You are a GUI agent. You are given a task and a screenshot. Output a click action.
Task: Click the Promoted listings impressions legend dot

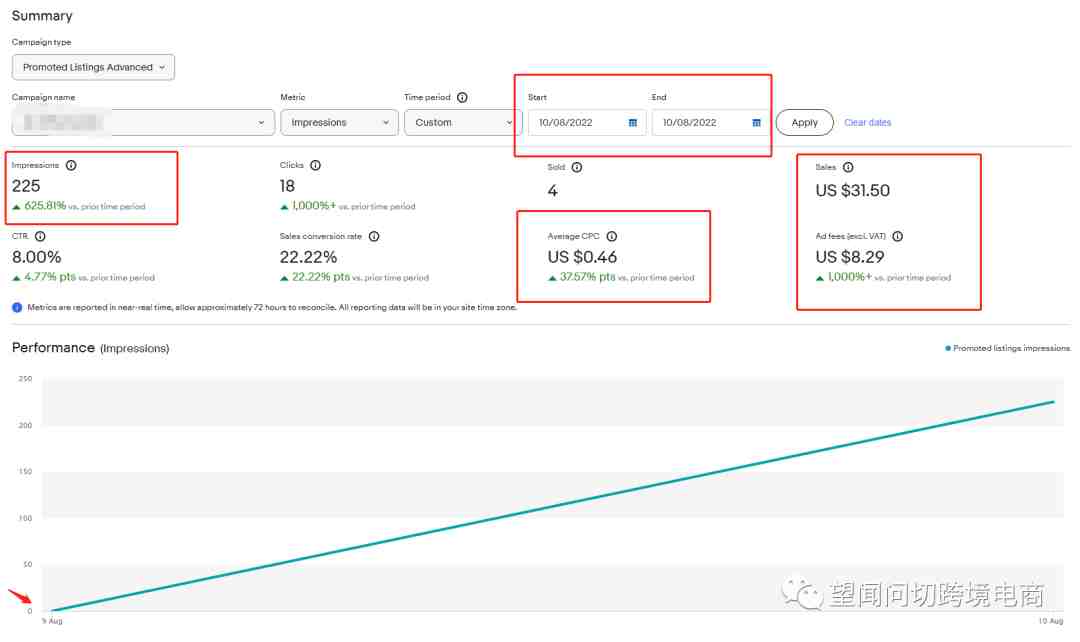(948, 349)
